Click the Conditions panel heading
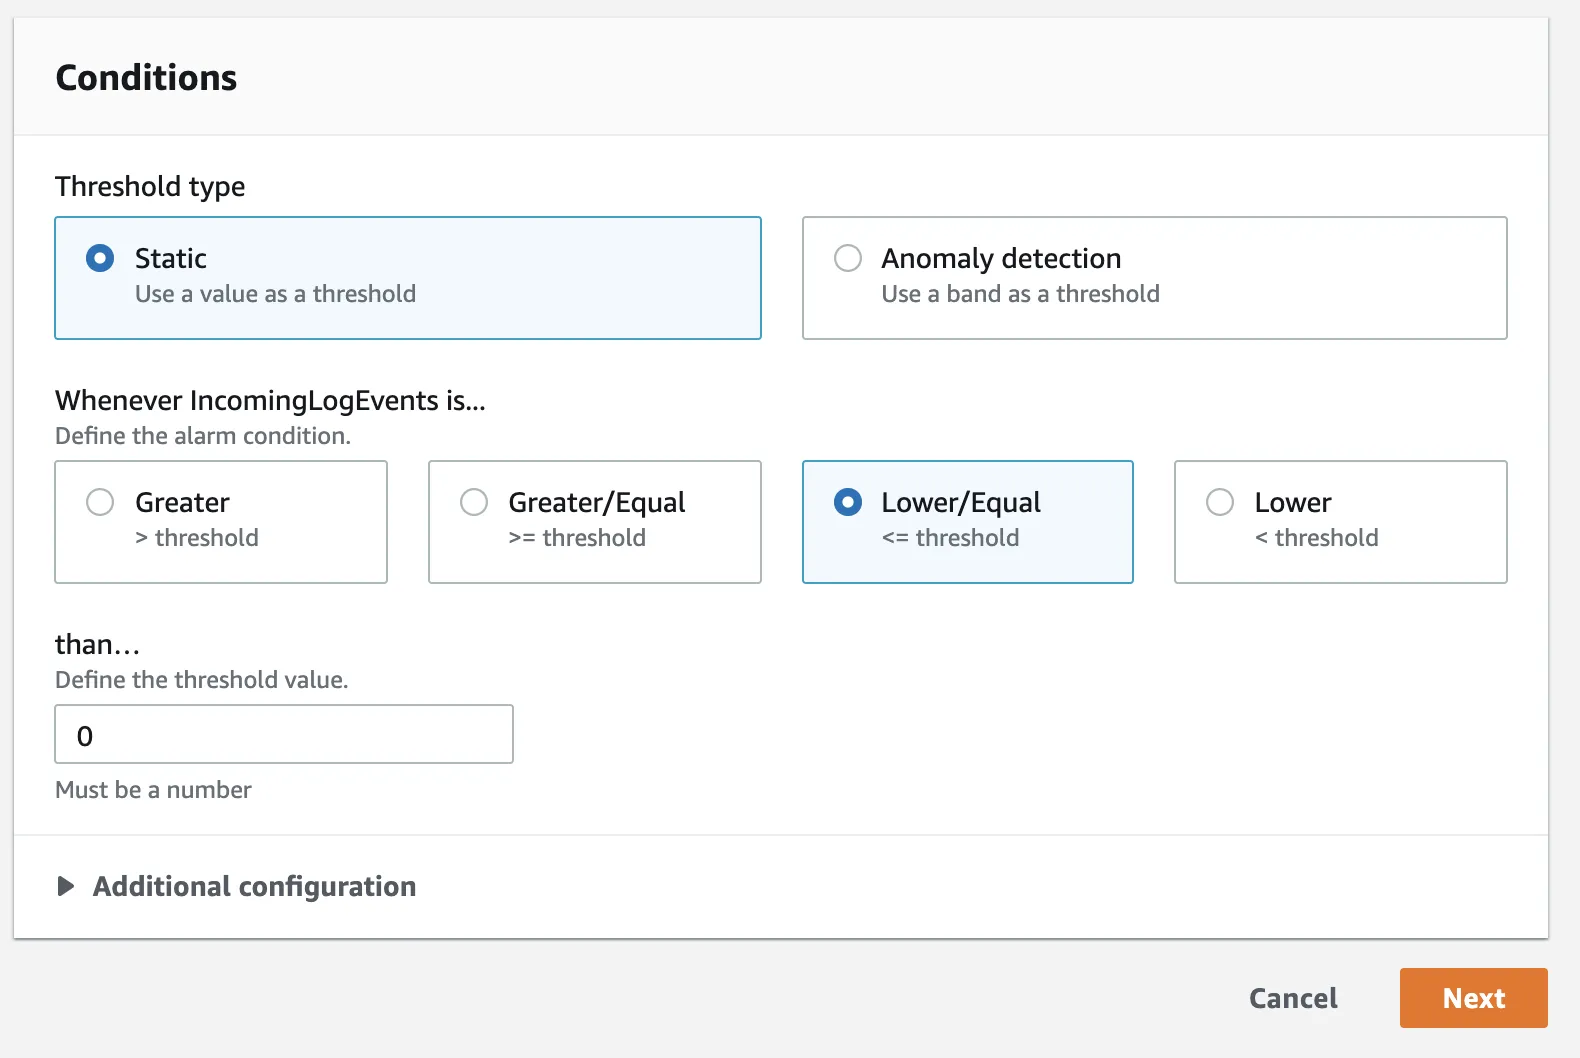This screenshot has height=1058, width=1580. pyautogui.click(x=146, y=78)
